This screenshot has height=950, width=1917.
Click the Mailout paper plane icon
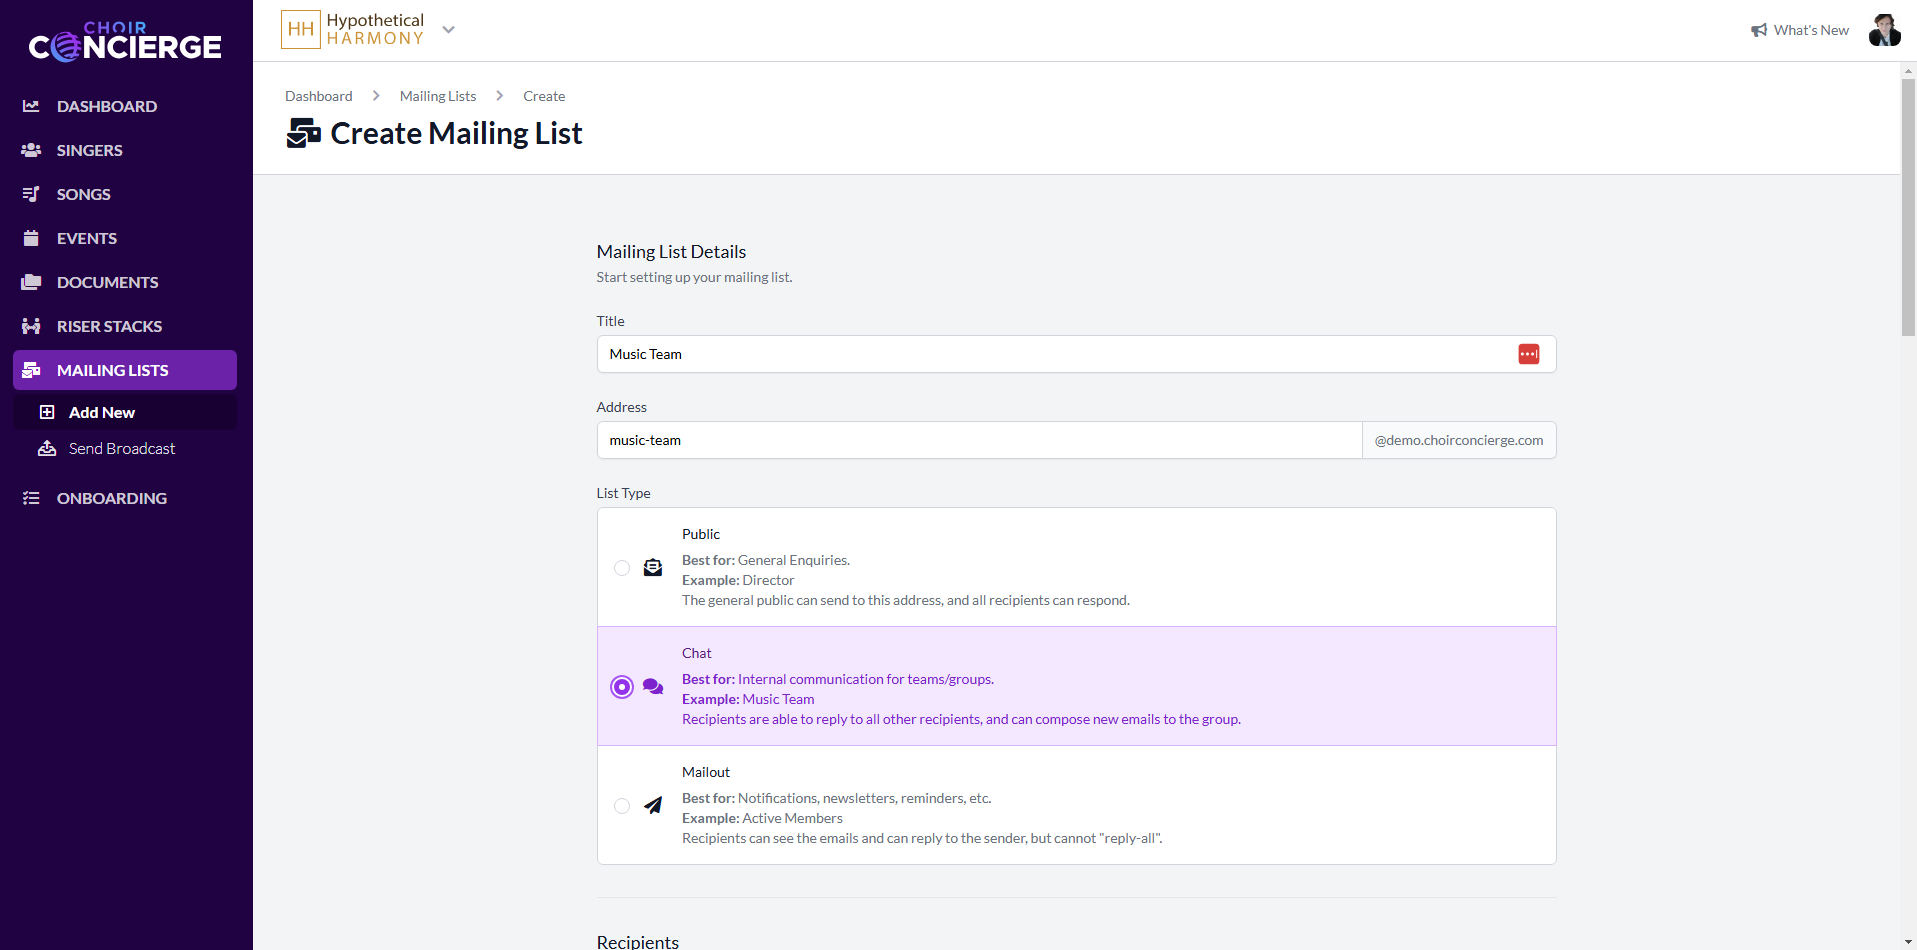click(653, 805)
